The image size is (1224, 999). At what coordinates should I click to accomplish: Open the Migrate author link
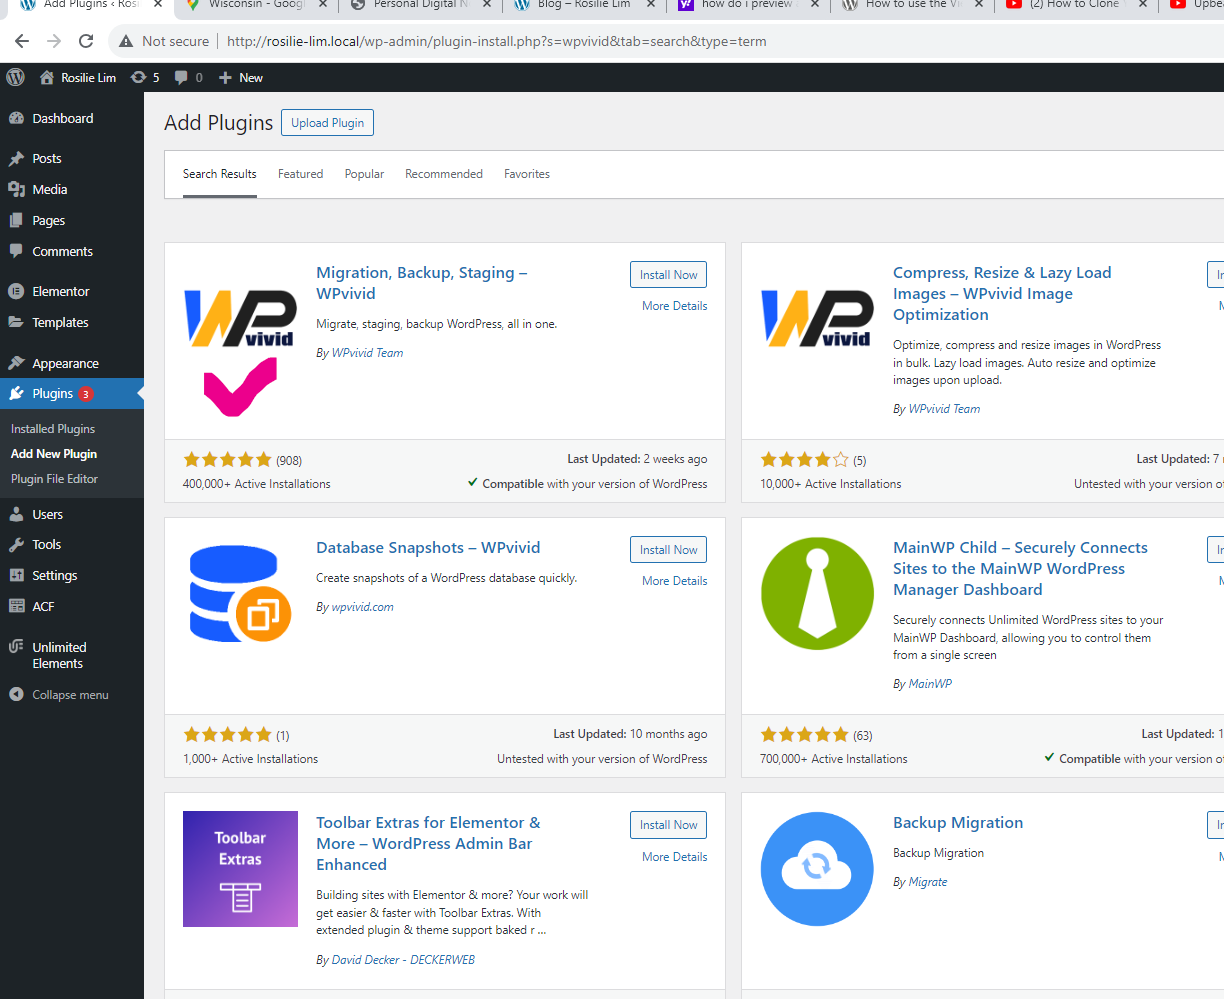click(928, 882)
